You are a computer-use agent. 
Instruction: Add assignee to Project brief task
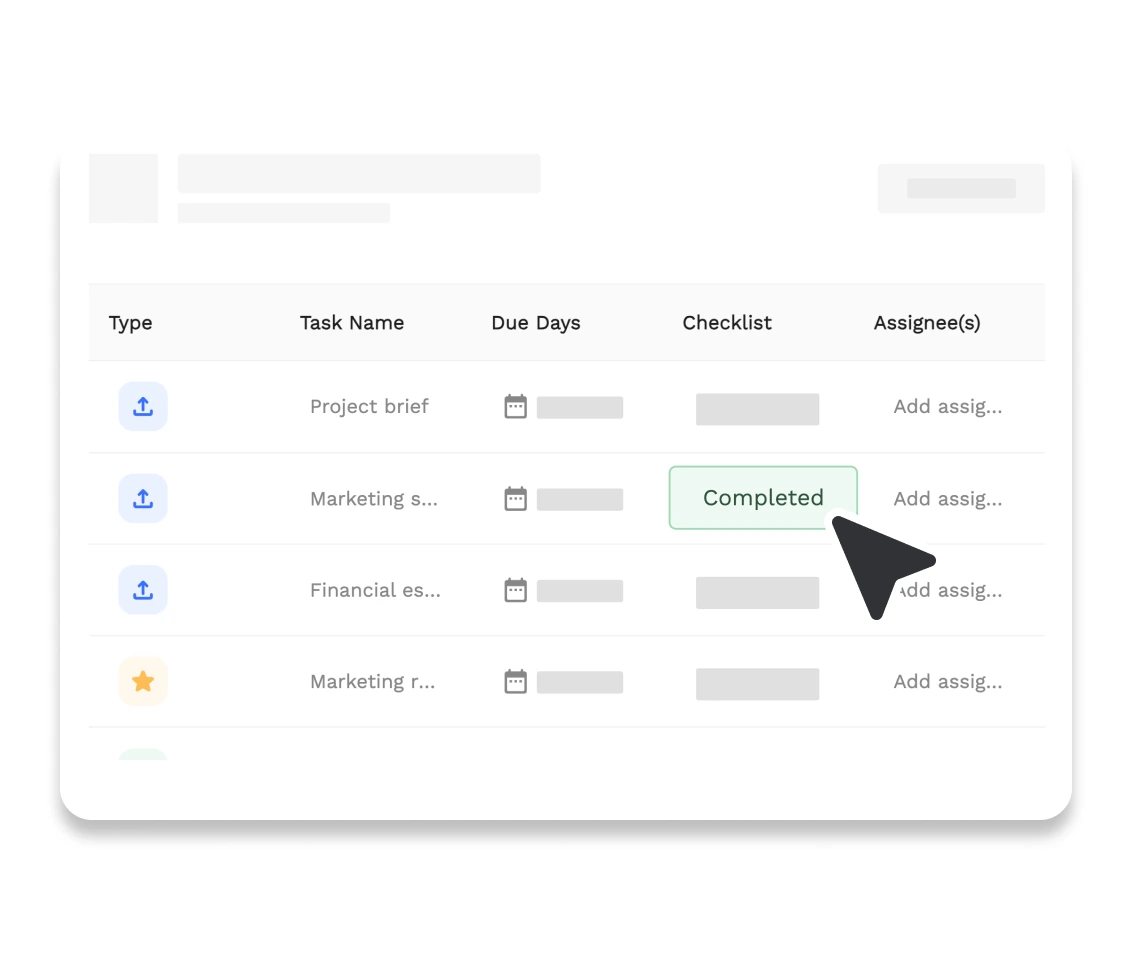click(947, 407)
